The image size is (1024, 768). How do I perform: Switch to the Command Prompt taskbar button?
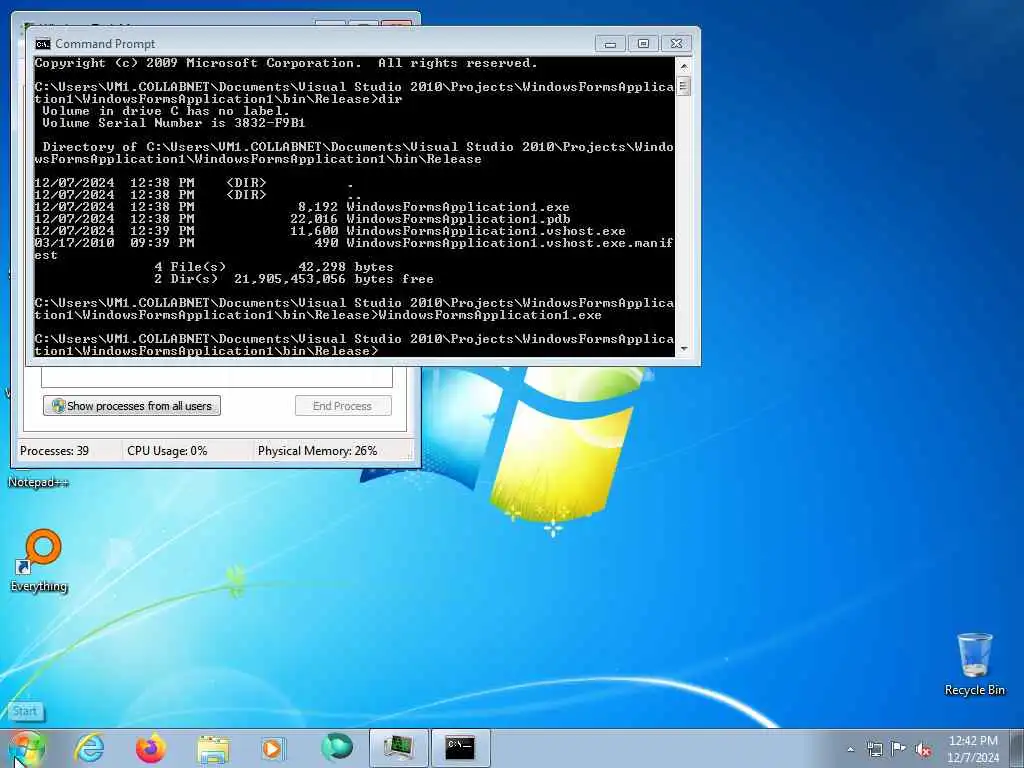[x=460, y=748]
